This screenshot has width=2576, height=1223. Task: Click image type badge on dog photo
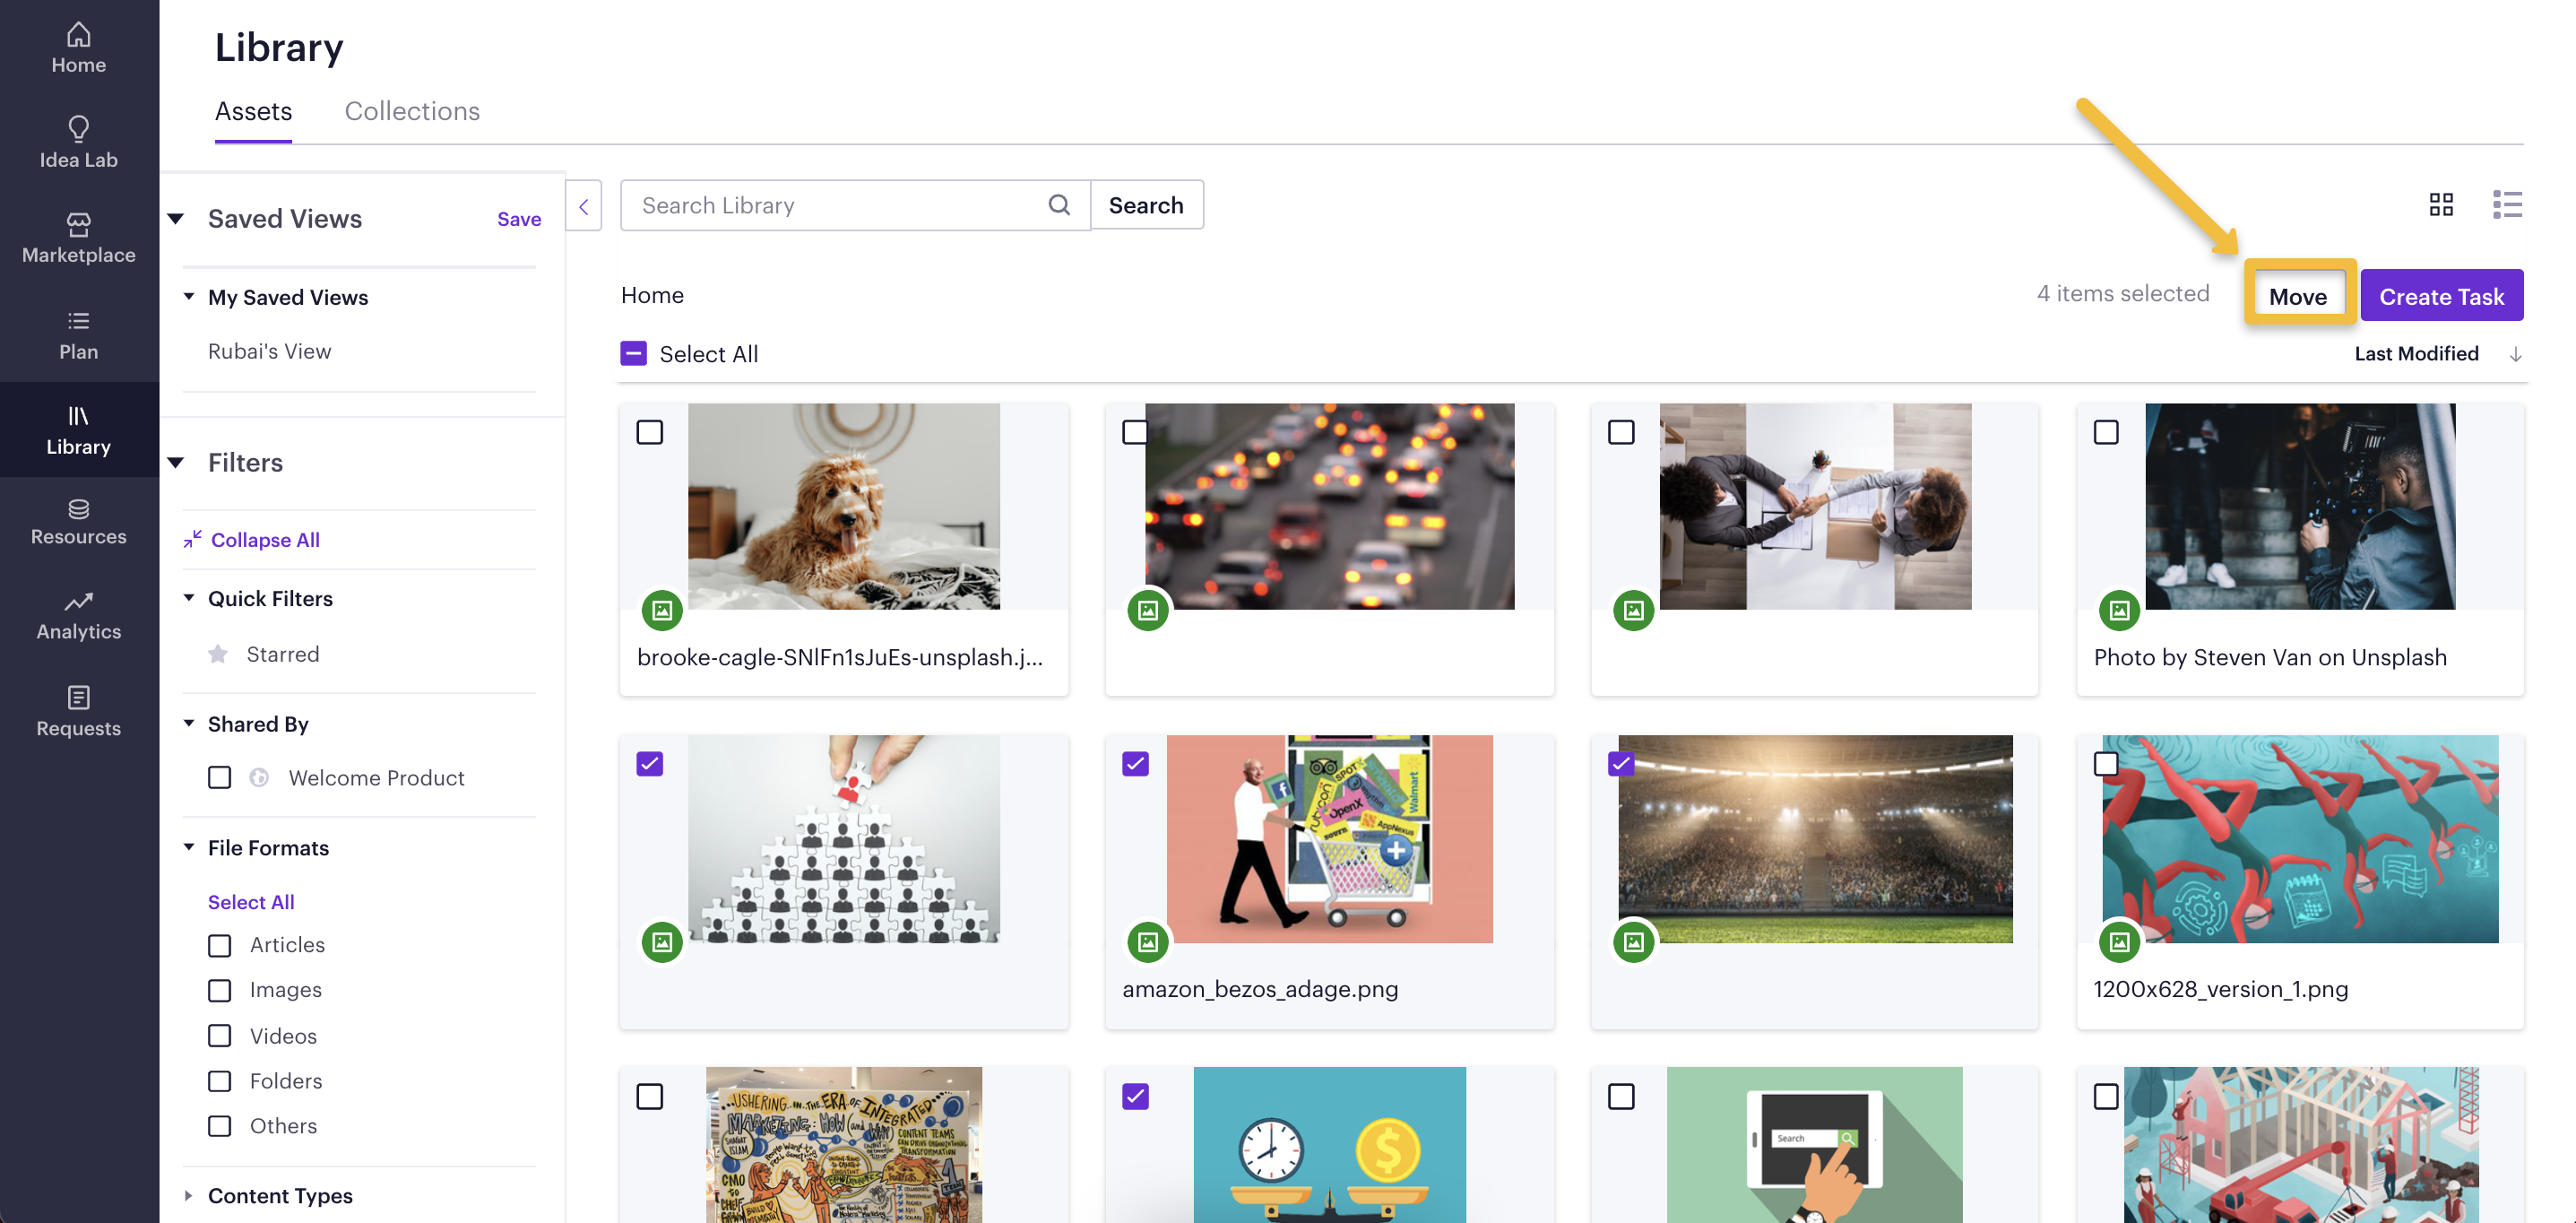pos(662,610)
